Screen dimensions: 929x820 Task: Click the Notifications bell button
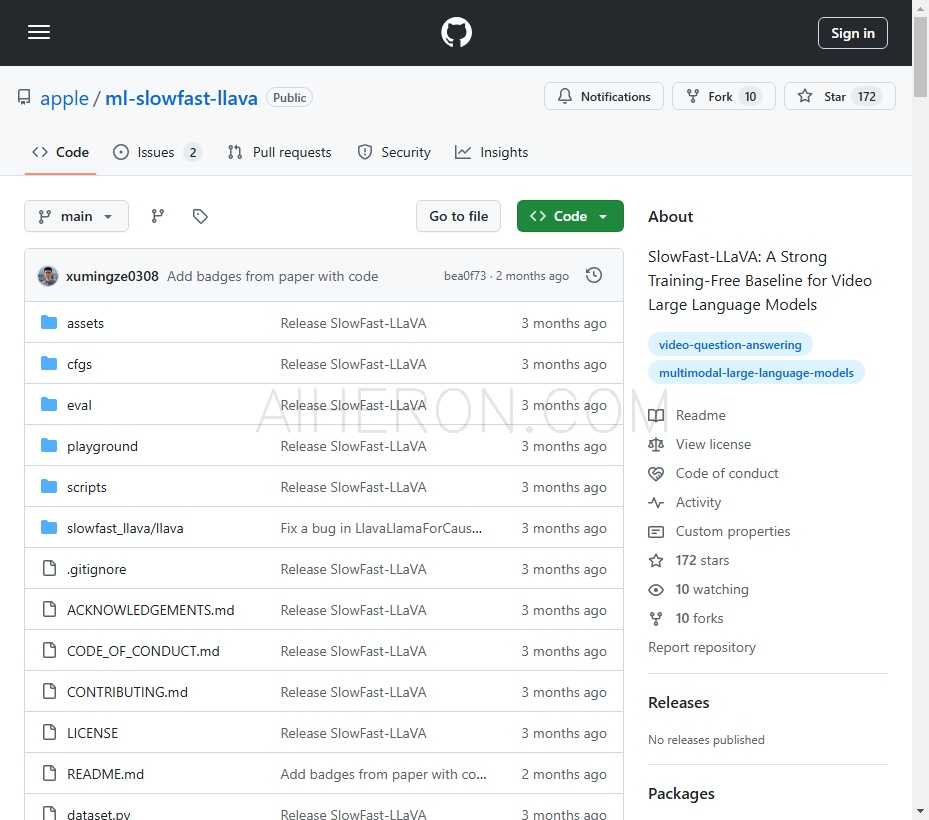click(x=604, y=96)
